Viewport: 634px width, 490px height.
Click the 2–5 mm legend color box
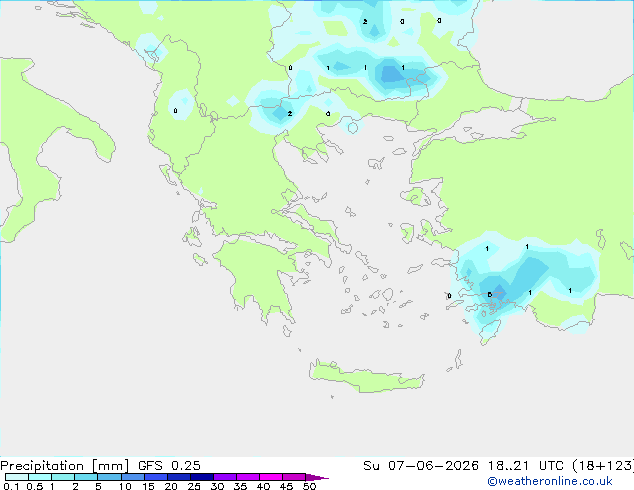(x=86, y=477)
